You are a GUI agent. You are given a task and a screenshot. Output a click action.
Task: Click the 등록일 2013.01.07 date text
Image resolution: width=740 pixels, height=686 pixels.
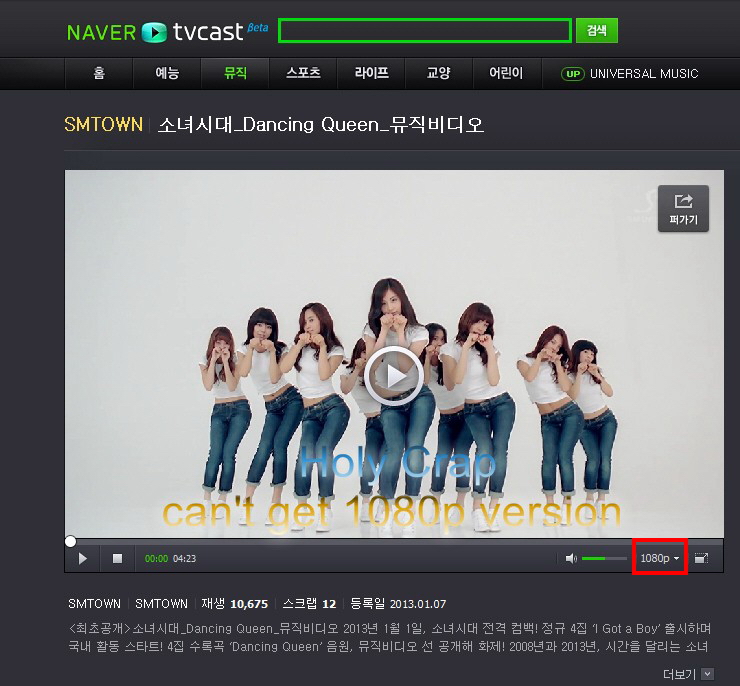[x=398, y=604]
